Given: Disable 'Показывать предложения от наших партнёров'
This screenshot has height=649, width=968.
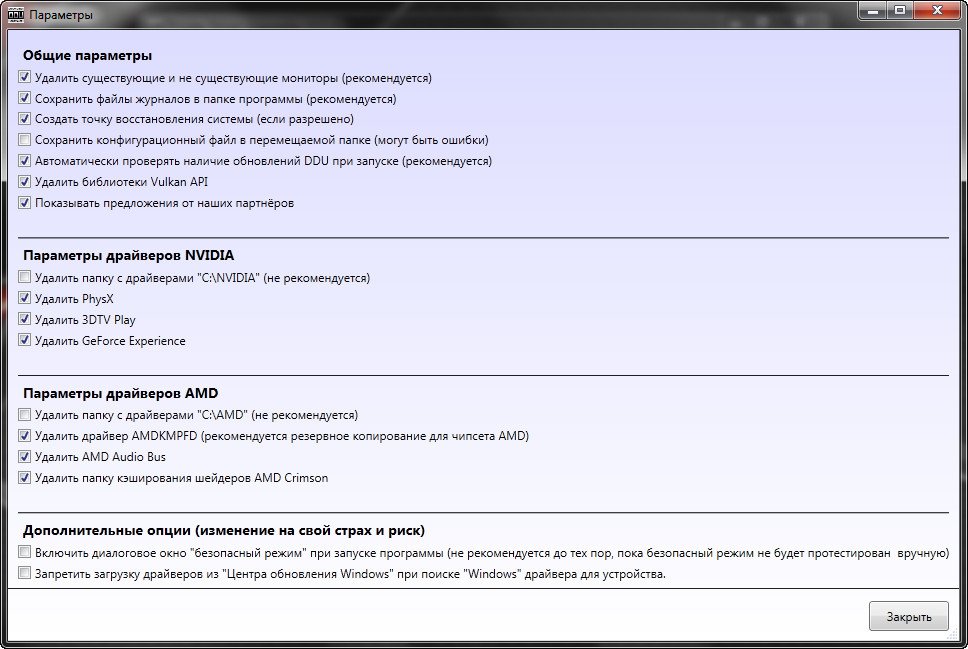Looking at the screenshot, I should click(x=24, y=203).
